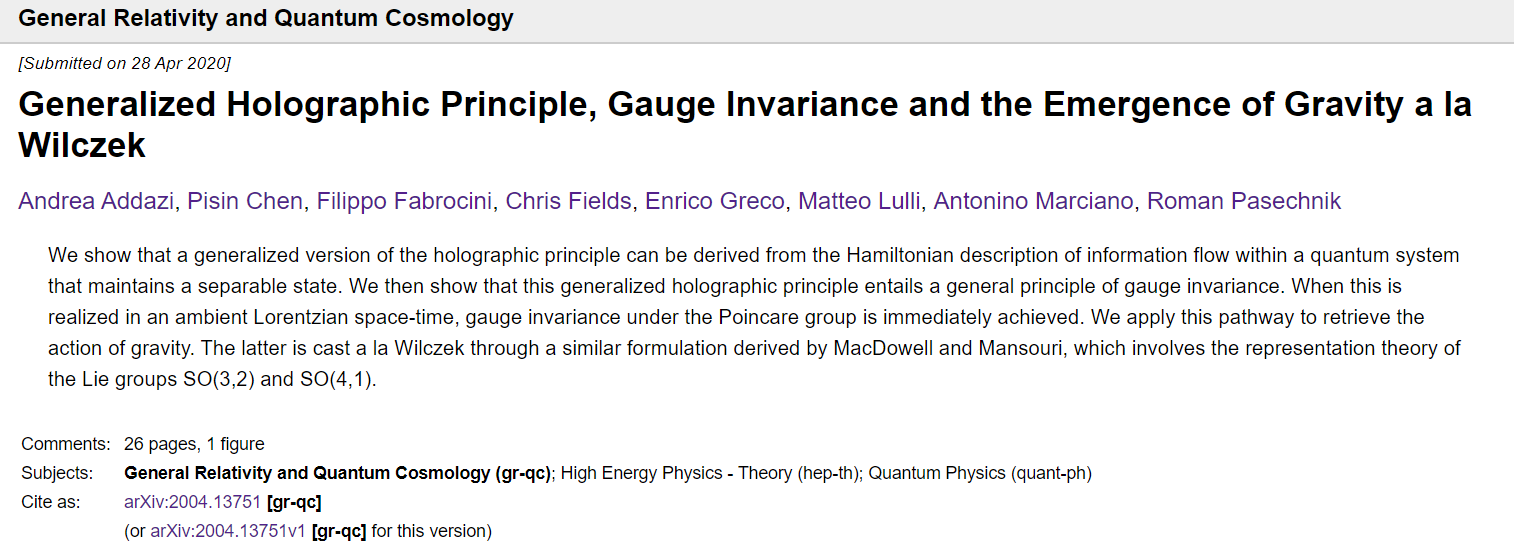Open Filippo Fabrocini's author page
1514x555 pixels.
403,202
